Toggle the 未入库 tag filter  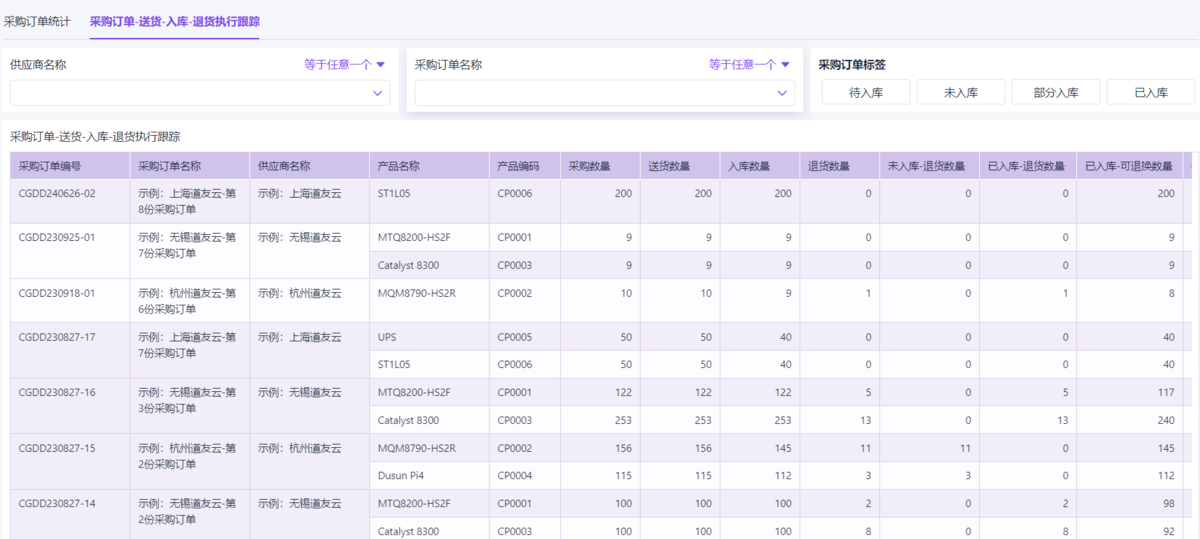(961, 92)
